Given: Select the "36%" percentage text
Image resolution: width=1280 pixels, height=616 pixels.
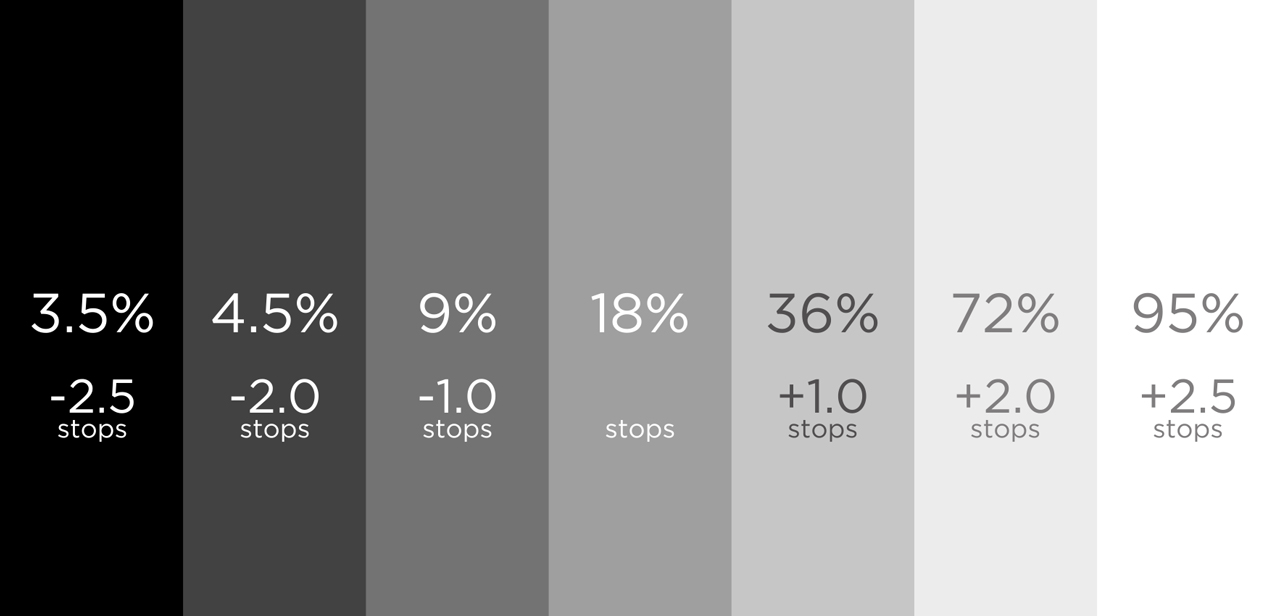Looking at the screenshot, I should point(822,314).
